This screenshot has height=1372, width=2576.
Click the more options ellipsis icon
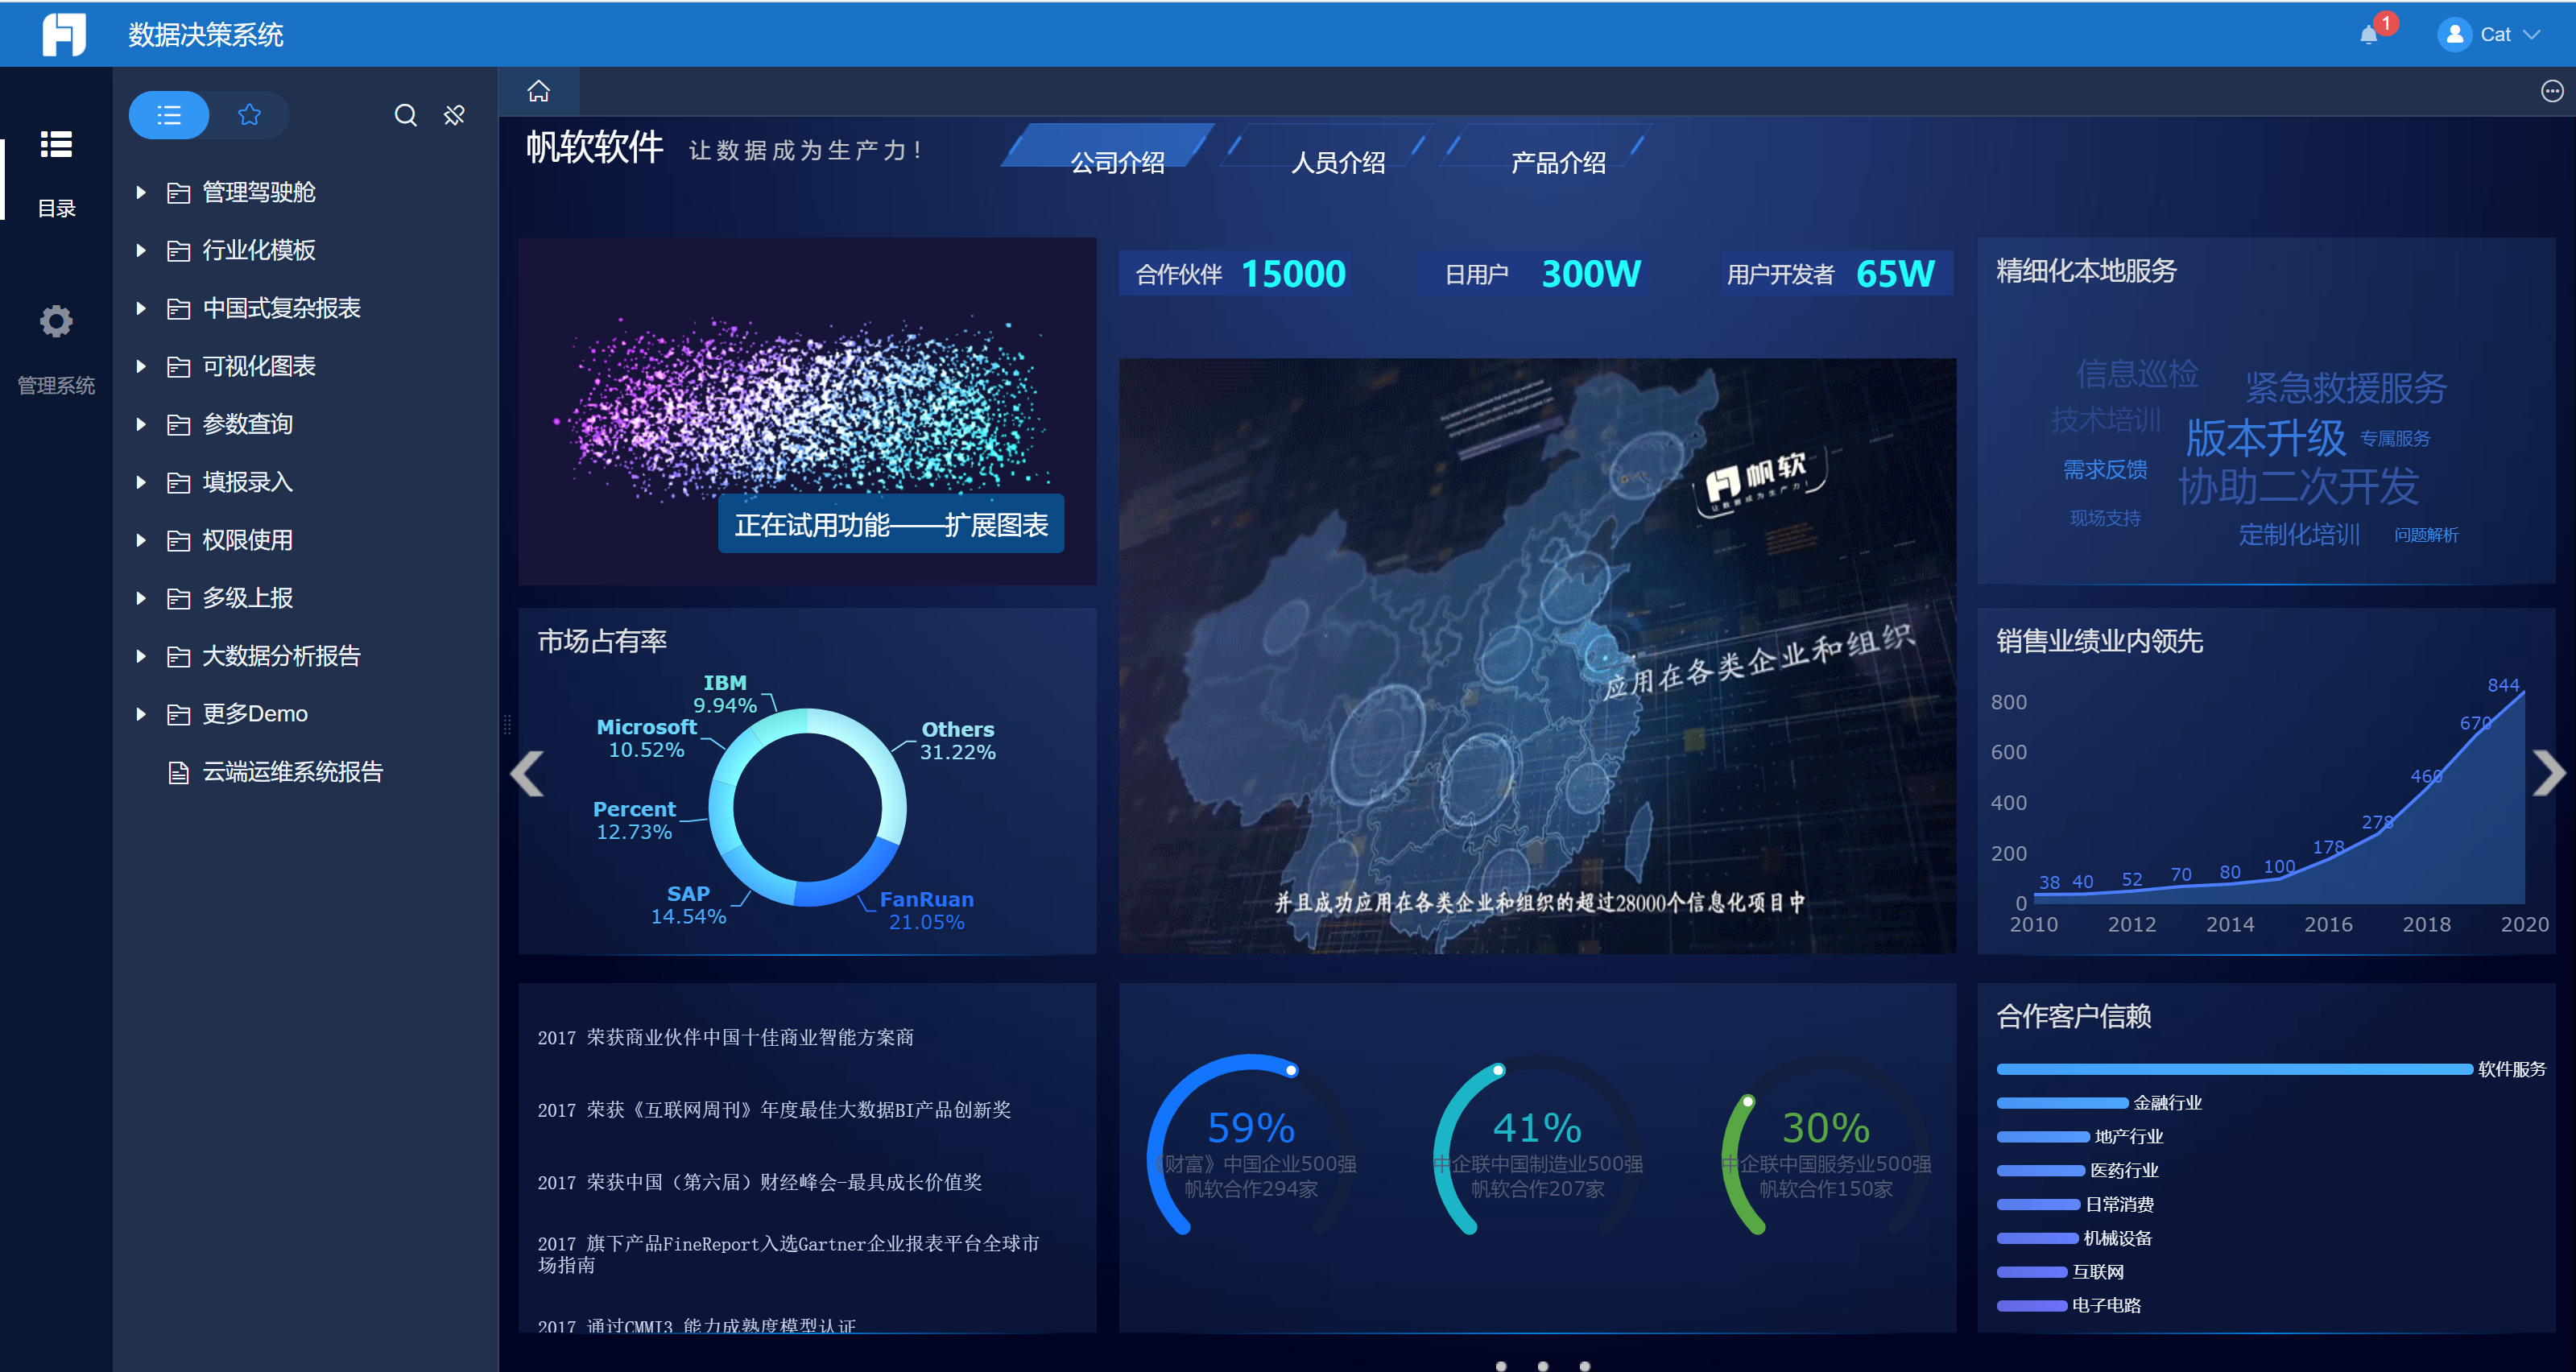pyautogui.click(x=2551, y=91)
